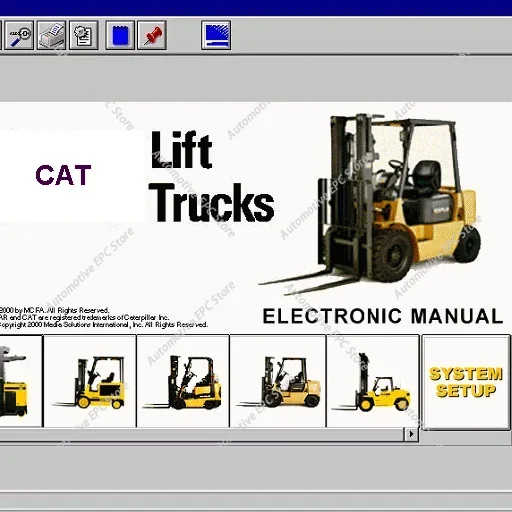Select the tan pneumatic forklift thumbnail
512x512 pixels.
point(278,381)
